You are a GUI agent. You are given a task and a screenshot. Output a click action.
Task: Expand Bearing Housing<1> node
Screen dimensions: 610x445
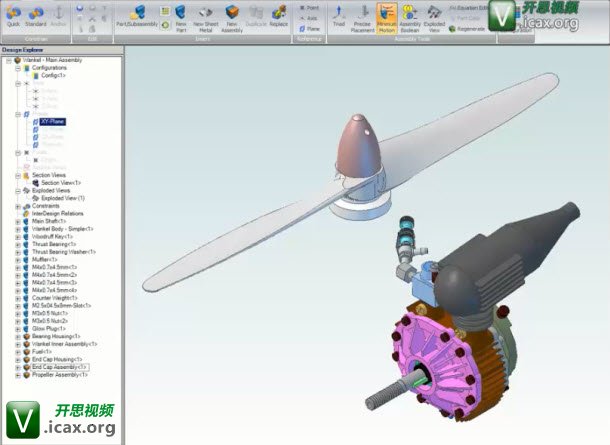click(18, 337)
